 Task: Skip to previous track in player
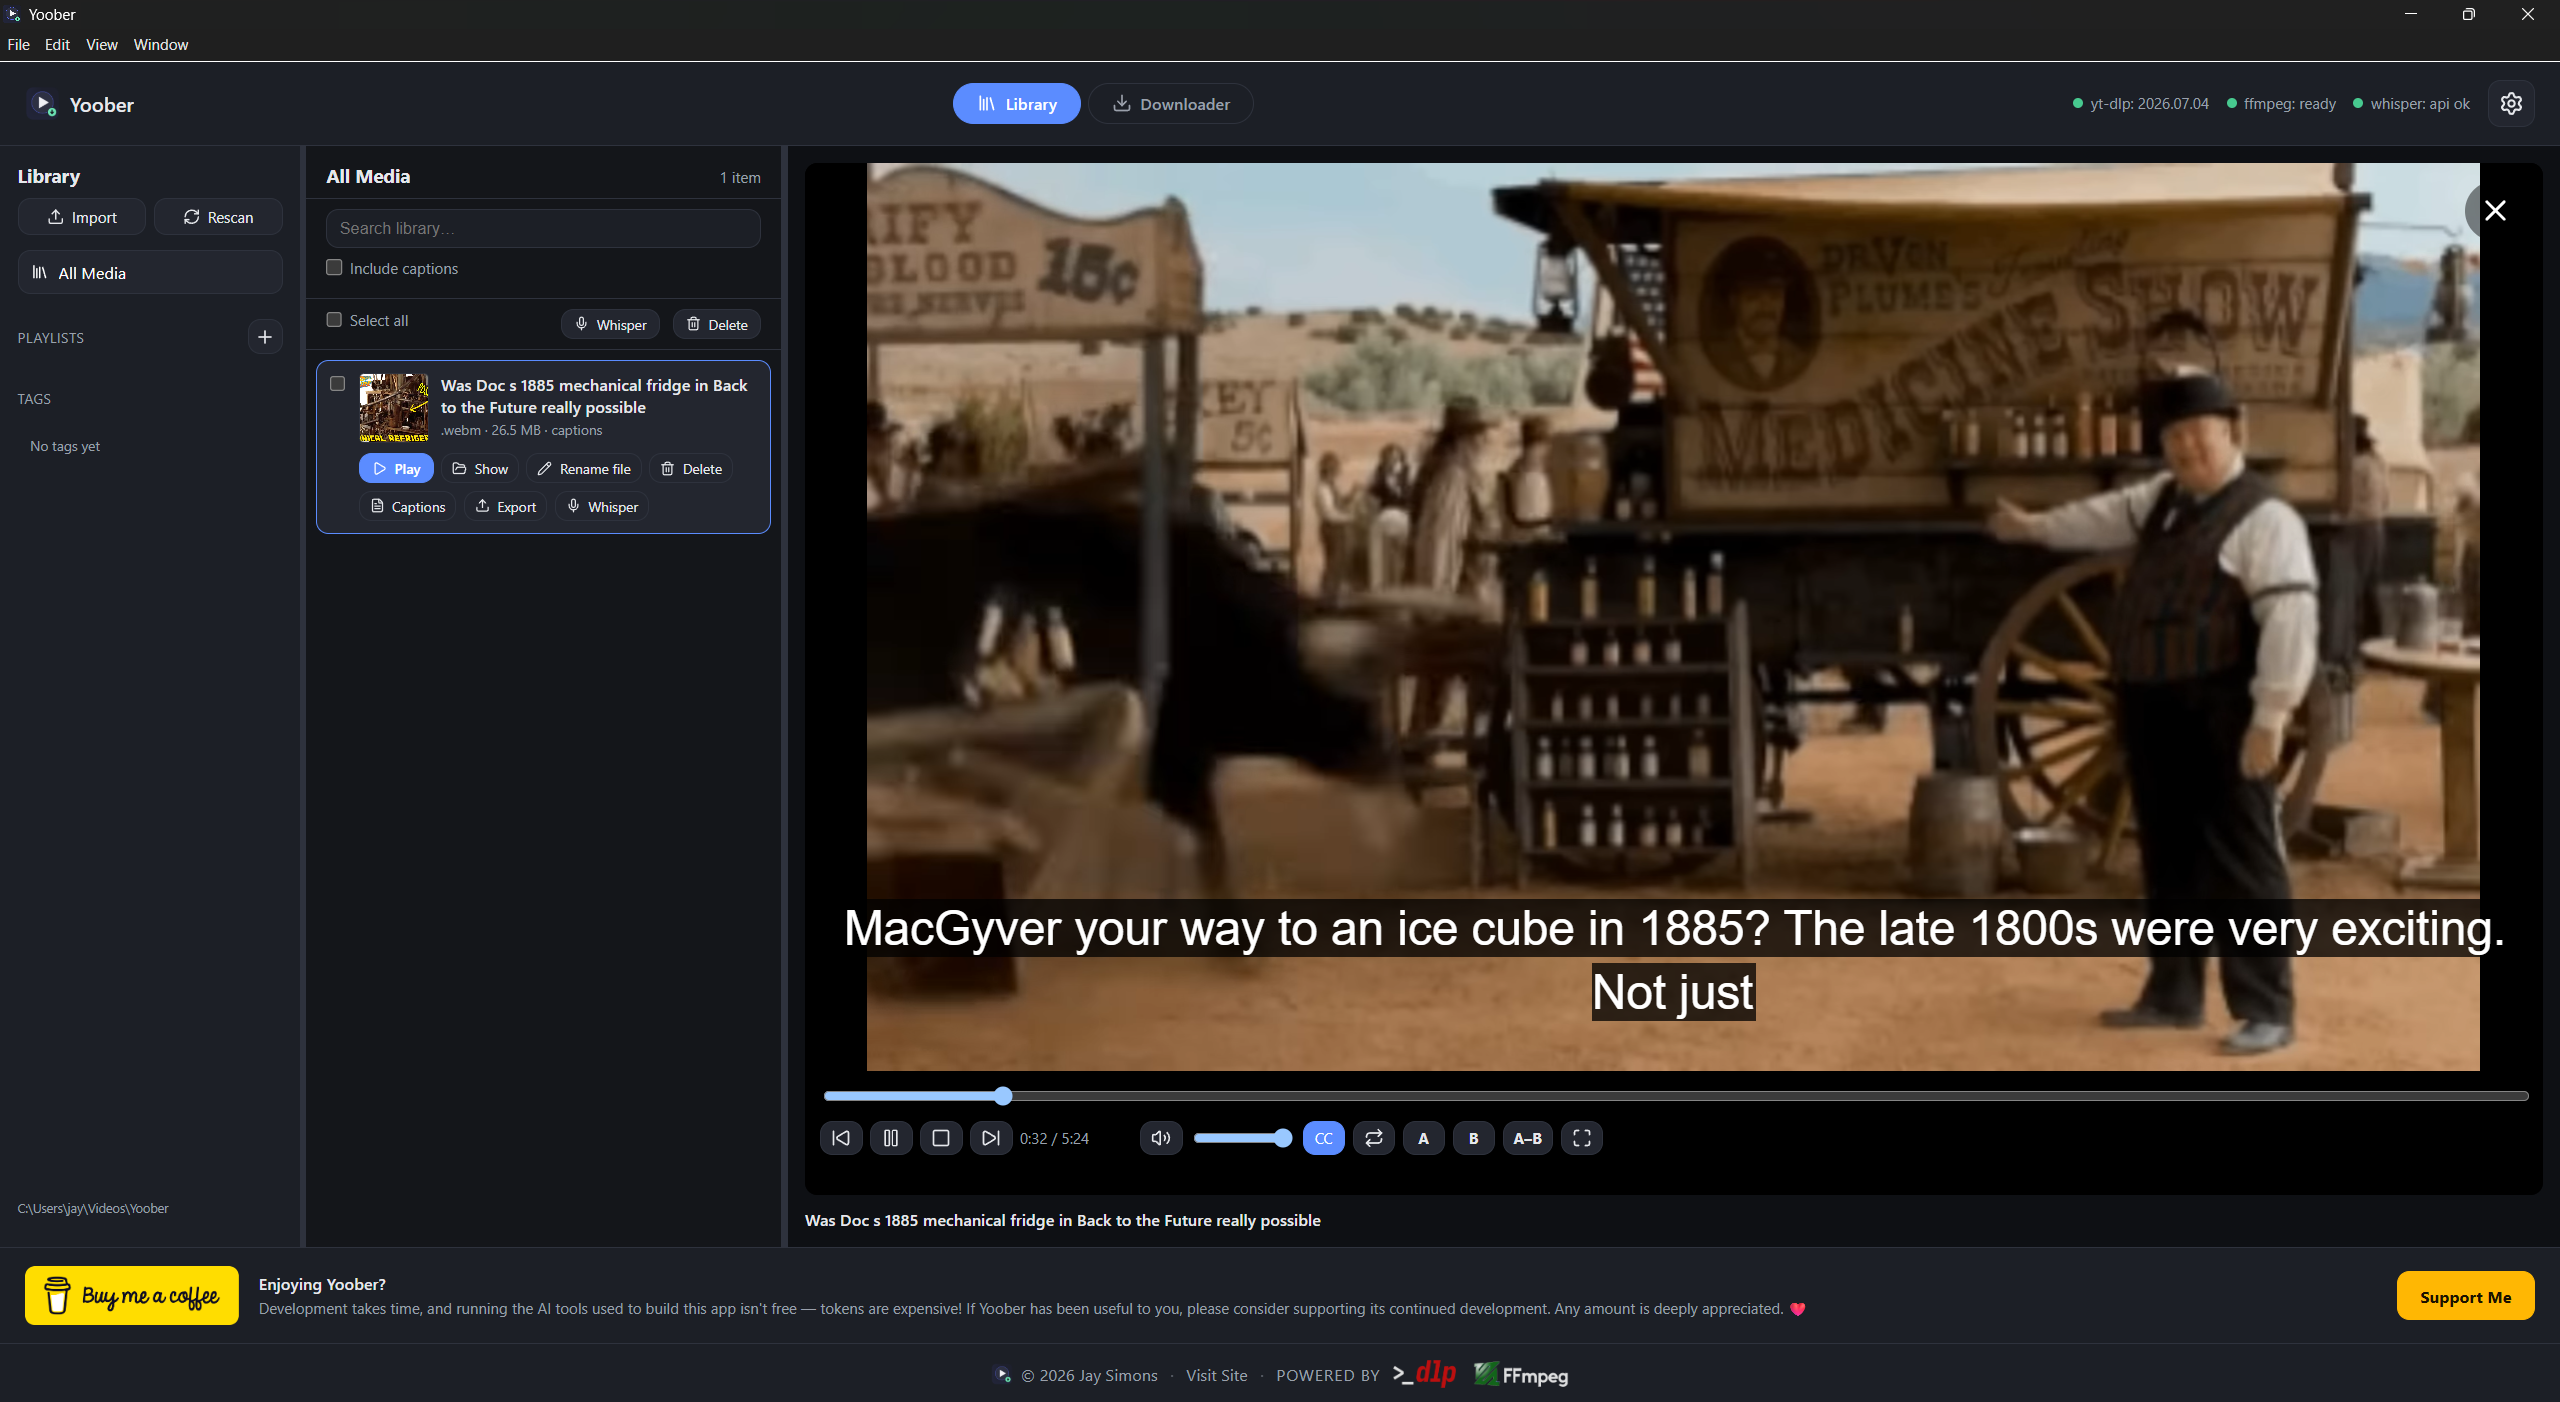pos(841,1138)
